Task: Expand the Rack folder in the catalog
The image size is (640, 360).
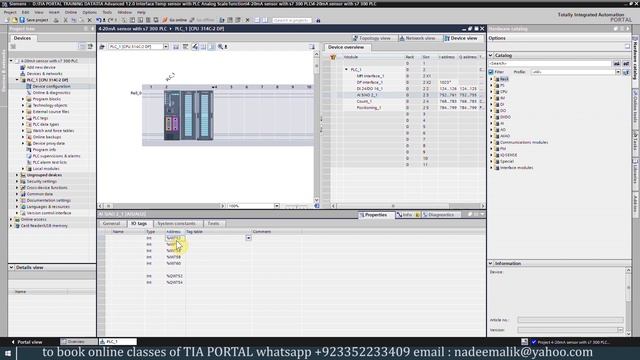Action: tap(491, 79)
